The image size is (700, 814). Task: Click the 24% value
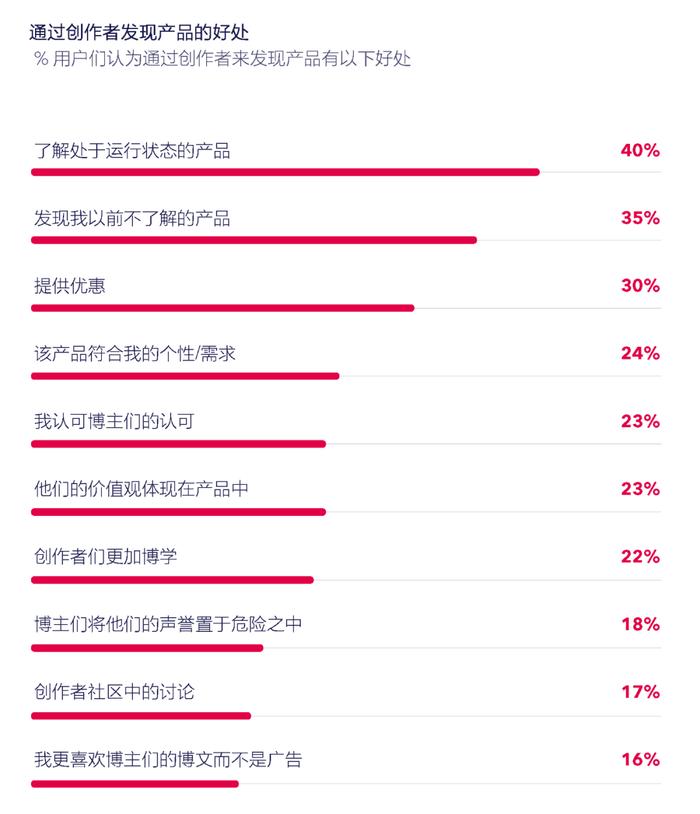click(640, 354)
